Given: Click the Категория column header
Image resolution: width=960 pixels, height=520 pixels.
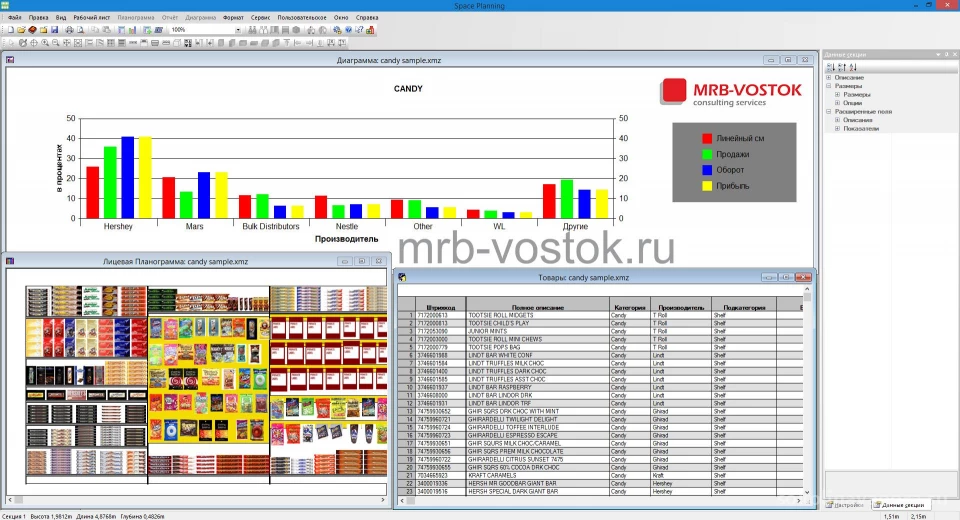Looking at the screenshot, I should pyautogui.click(x=629, y=307).
